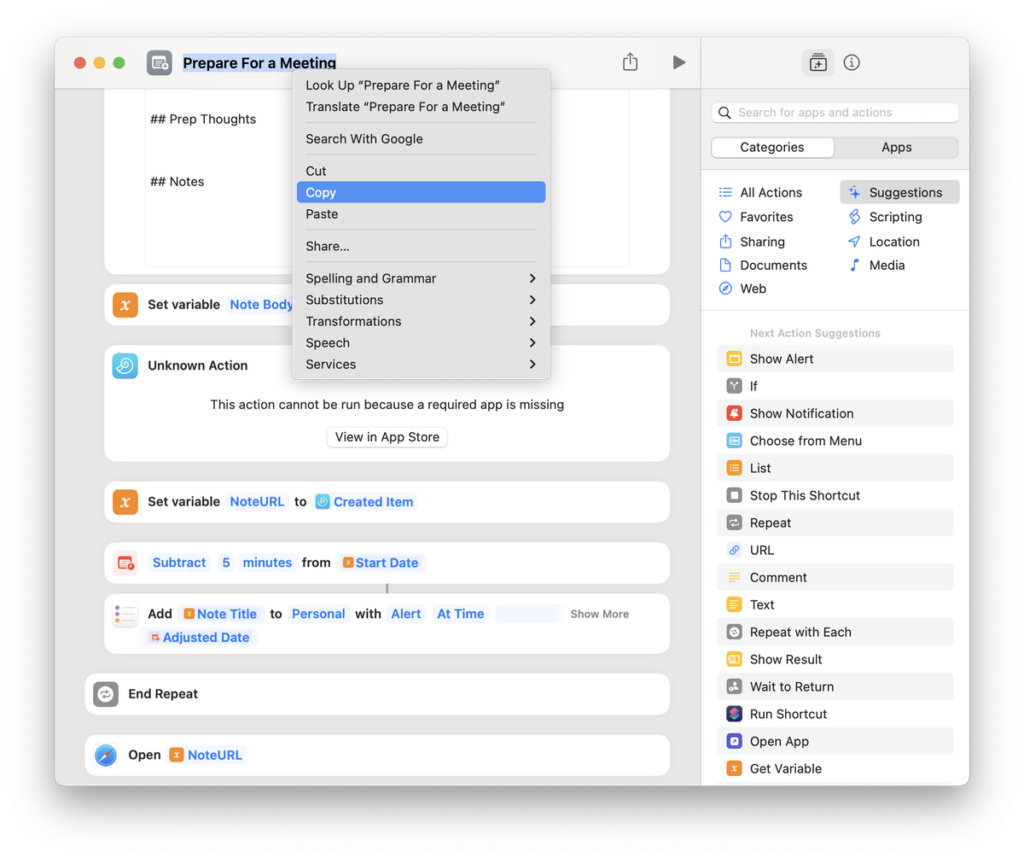Click the Show Alert suggestion icon
This screenshot has height=858, width=1024.
coord(734,359)
